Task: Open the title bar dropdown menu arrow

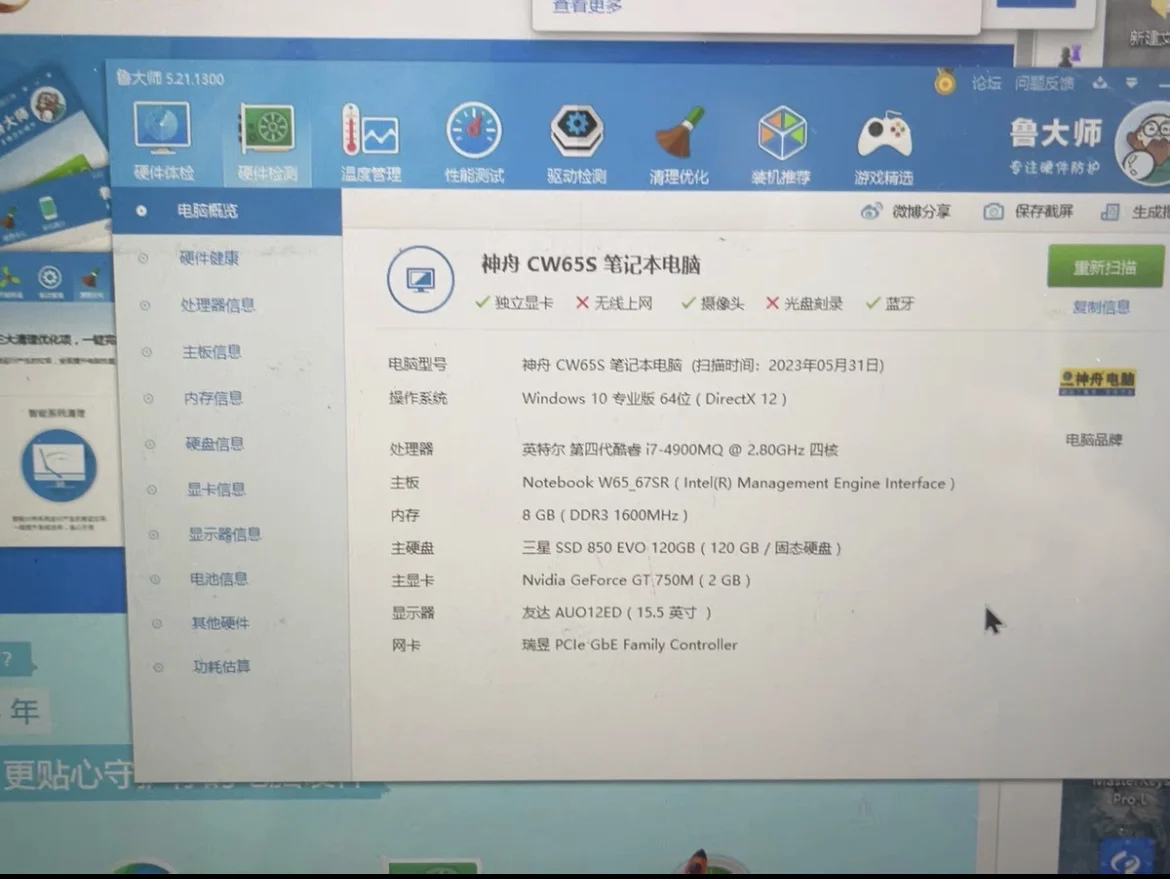Action: 1132,83
